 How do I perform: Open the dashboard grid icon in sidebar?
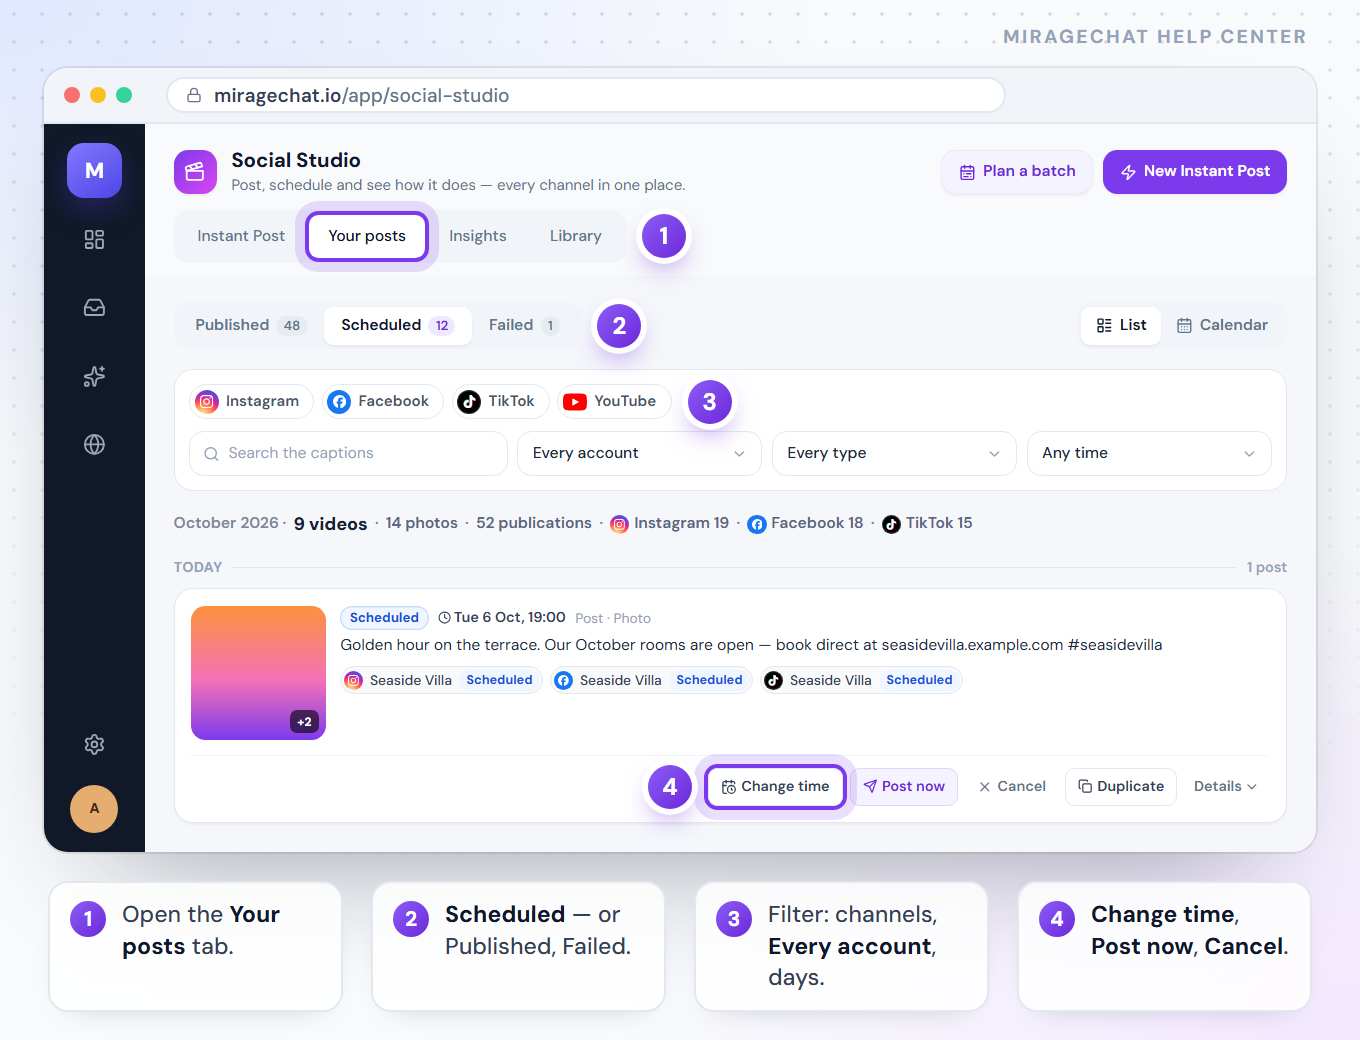click(x=94, y=240)
